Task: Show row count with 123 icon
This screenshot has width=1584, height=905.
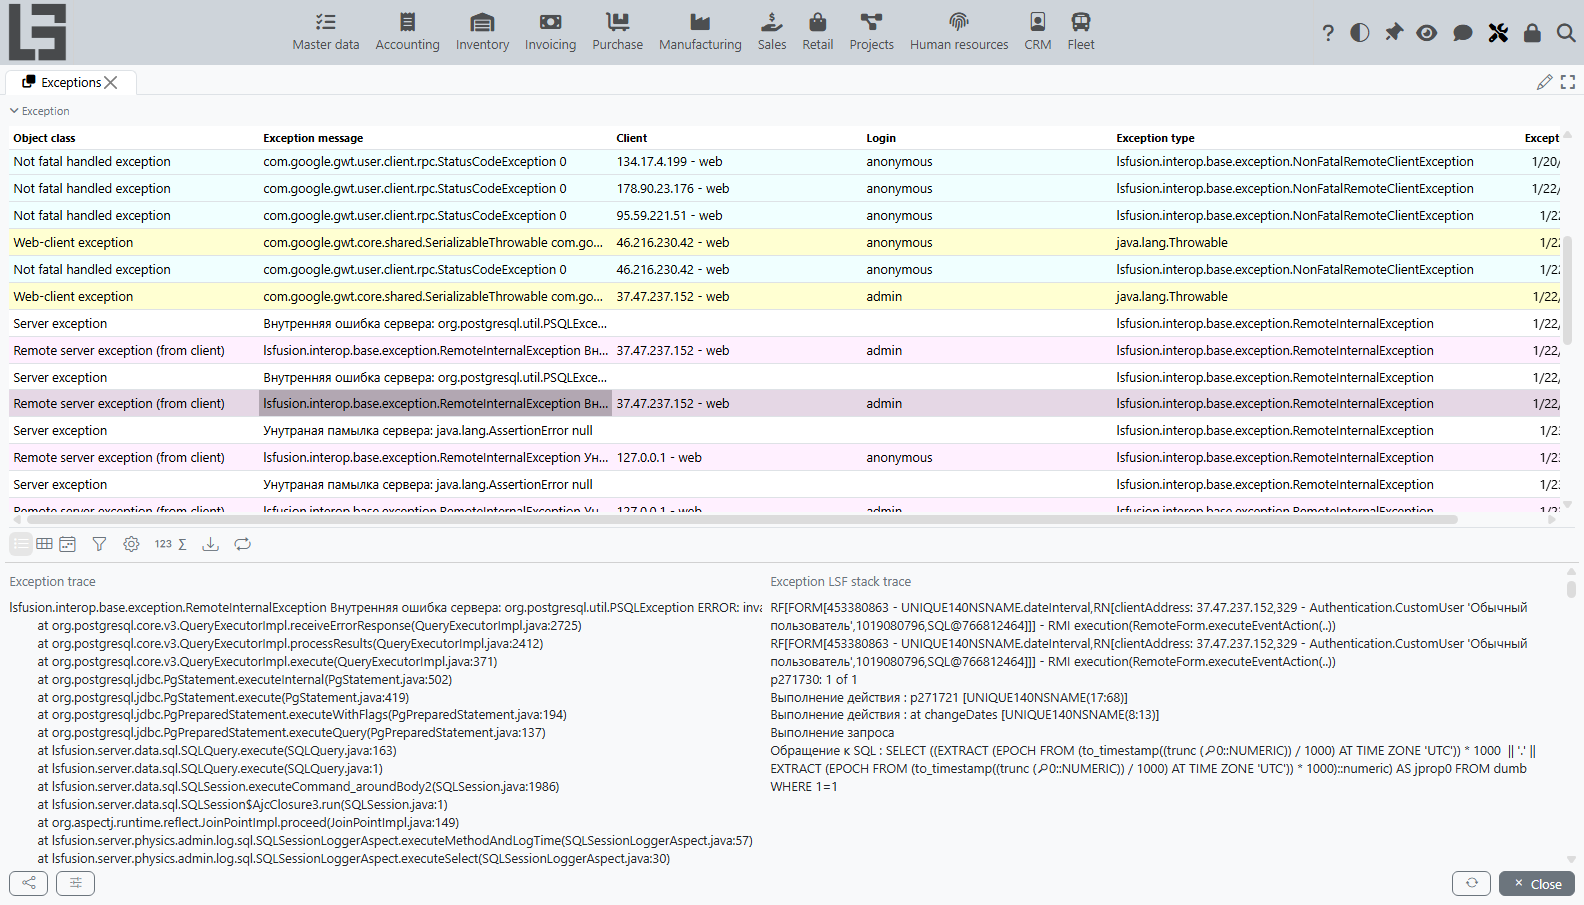Action: point(163,544)
